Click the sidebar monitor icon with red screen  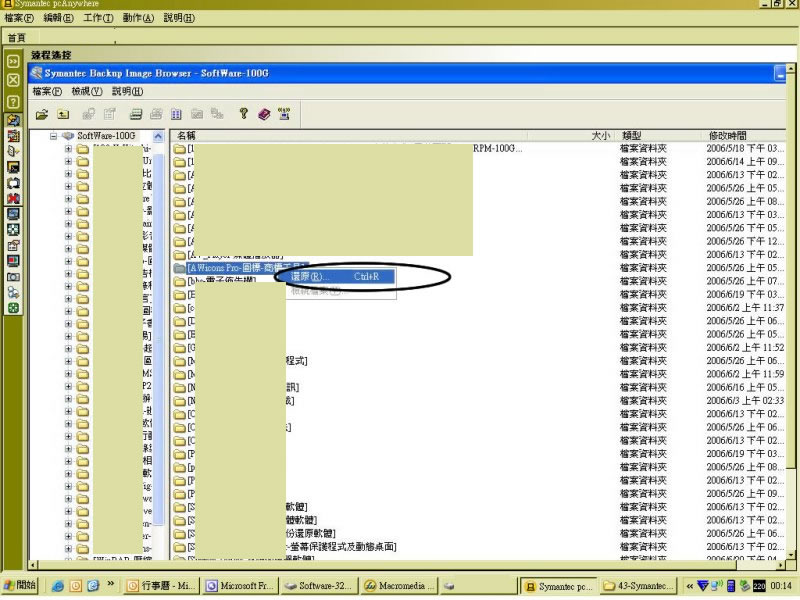tap(13, 261)
